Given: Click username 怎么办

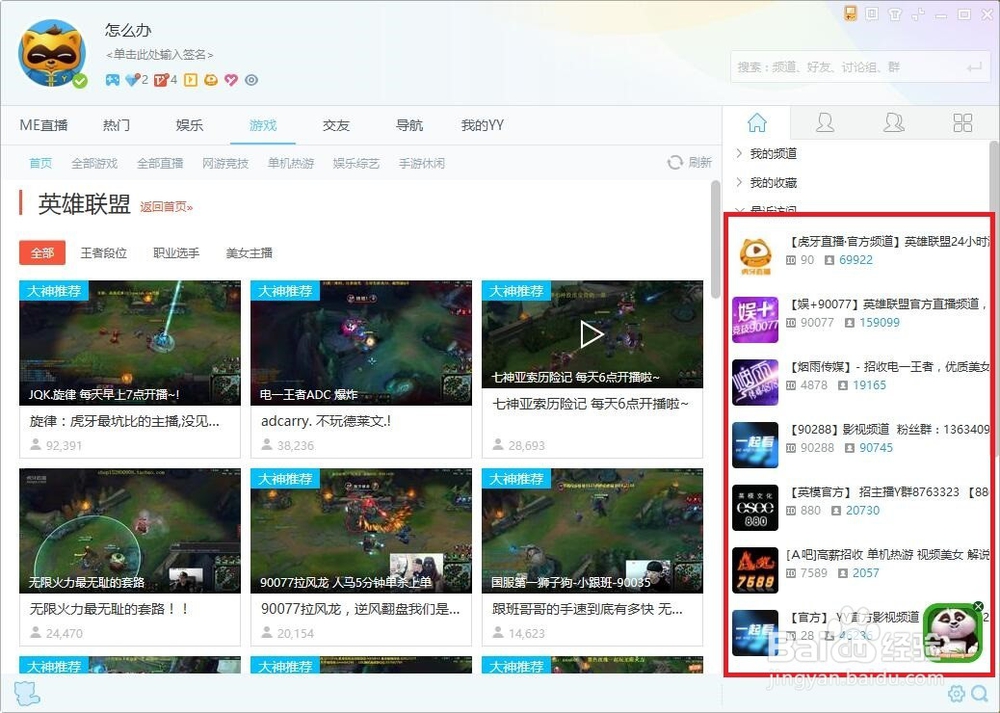Looking at the screenshot, I should tap(128, 30).
